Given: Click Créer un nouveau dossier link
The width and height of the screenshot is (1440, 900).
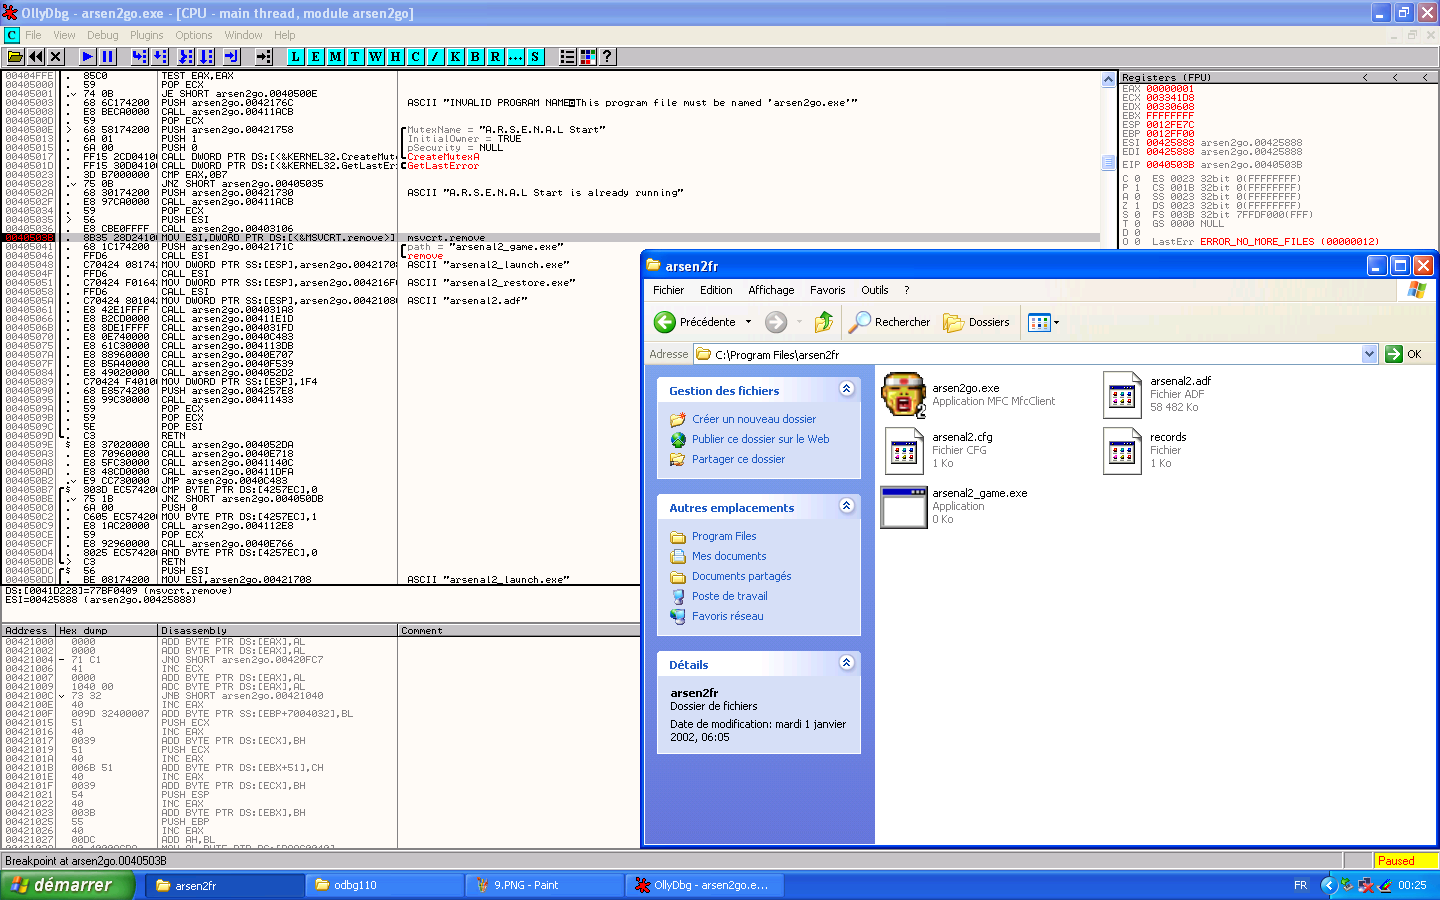Looking at the screenshot, I should tap(754, 419).
